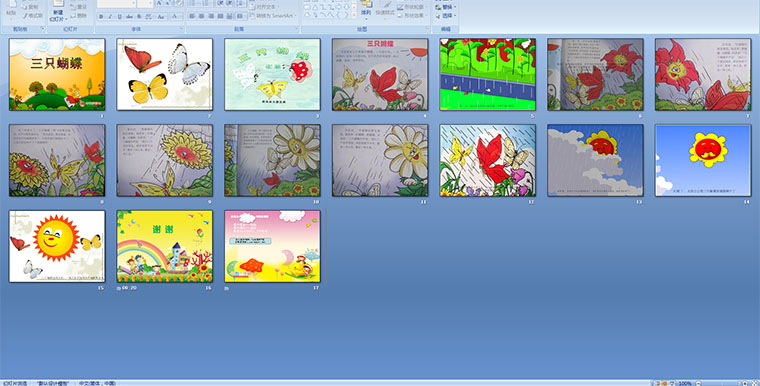Click the zoom slider in the status bar
The height and width of the screenshot is (386, 760).
point(722,384)
